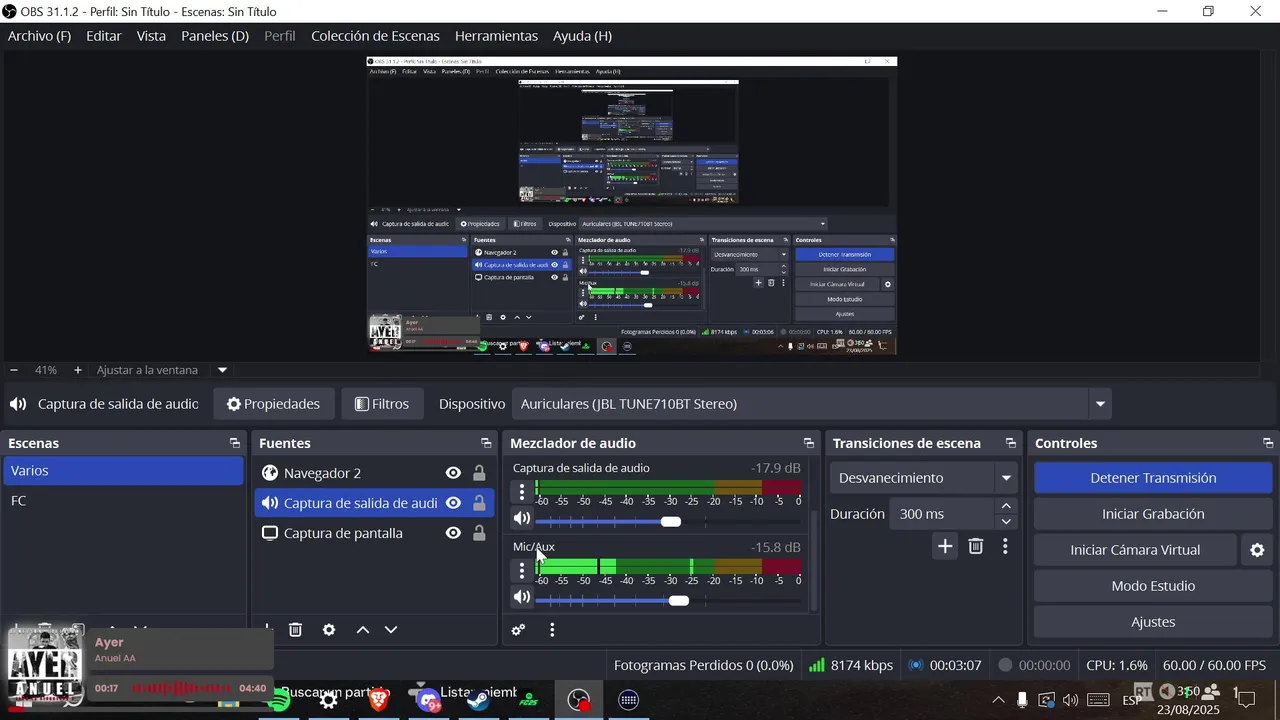Toggle lock on Captura de salida de audio

pos(479,503)
